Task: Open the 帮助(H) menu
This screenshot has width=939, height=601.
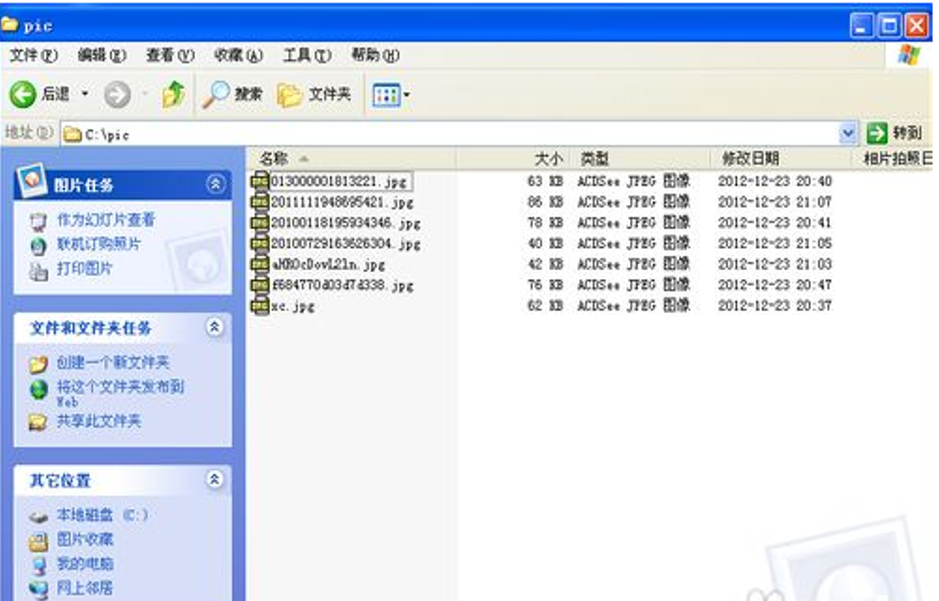Action: tap(375, 55)
